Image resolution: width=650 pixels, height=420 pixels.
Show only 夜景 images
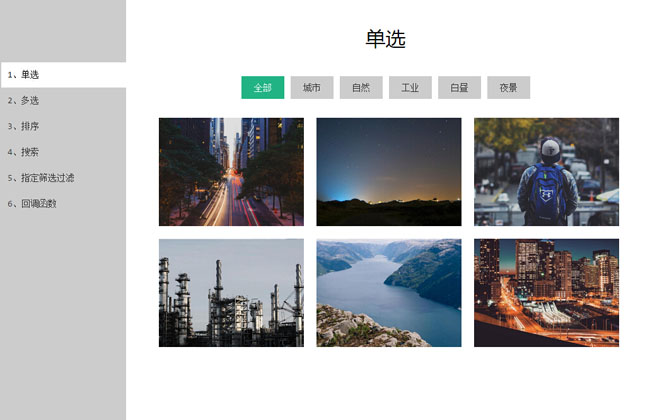click(508, 87)
